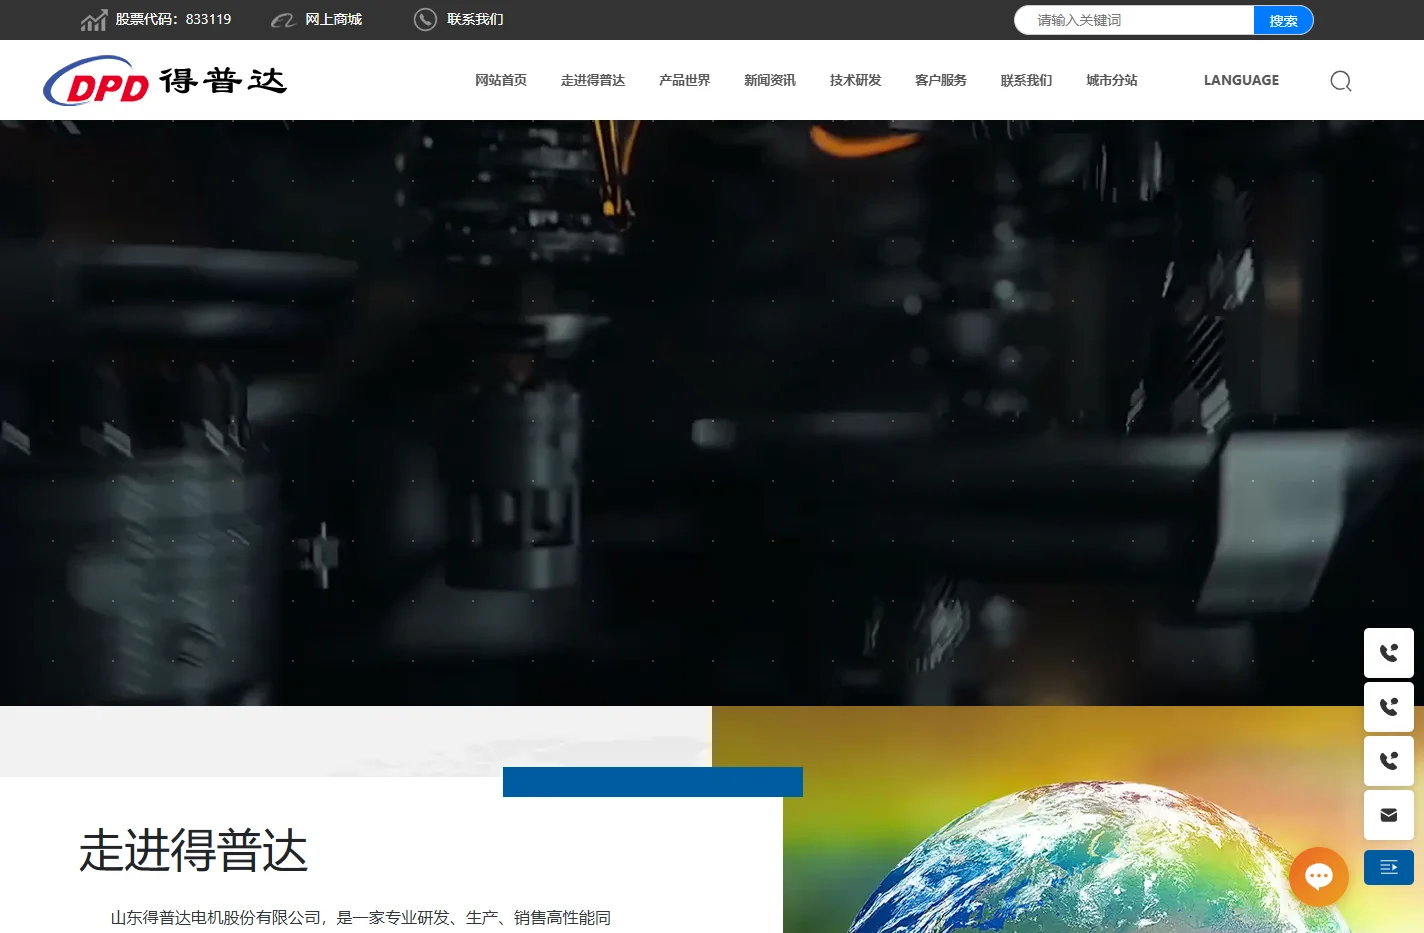1424x933 pixels.
Task: Open 城市分站 menu item
Action: (x=1112, y=80)
